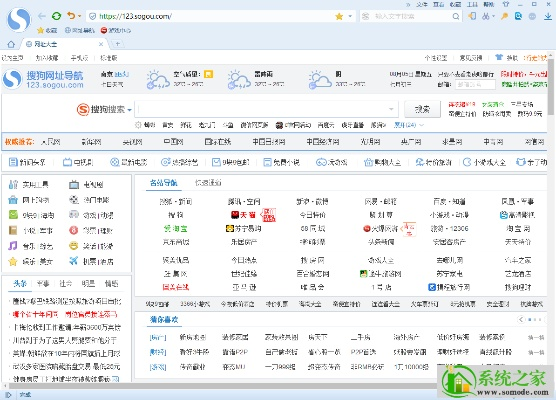Click the orange sidebar panel icon
556x400 pixels.
(x=472, y=16)
